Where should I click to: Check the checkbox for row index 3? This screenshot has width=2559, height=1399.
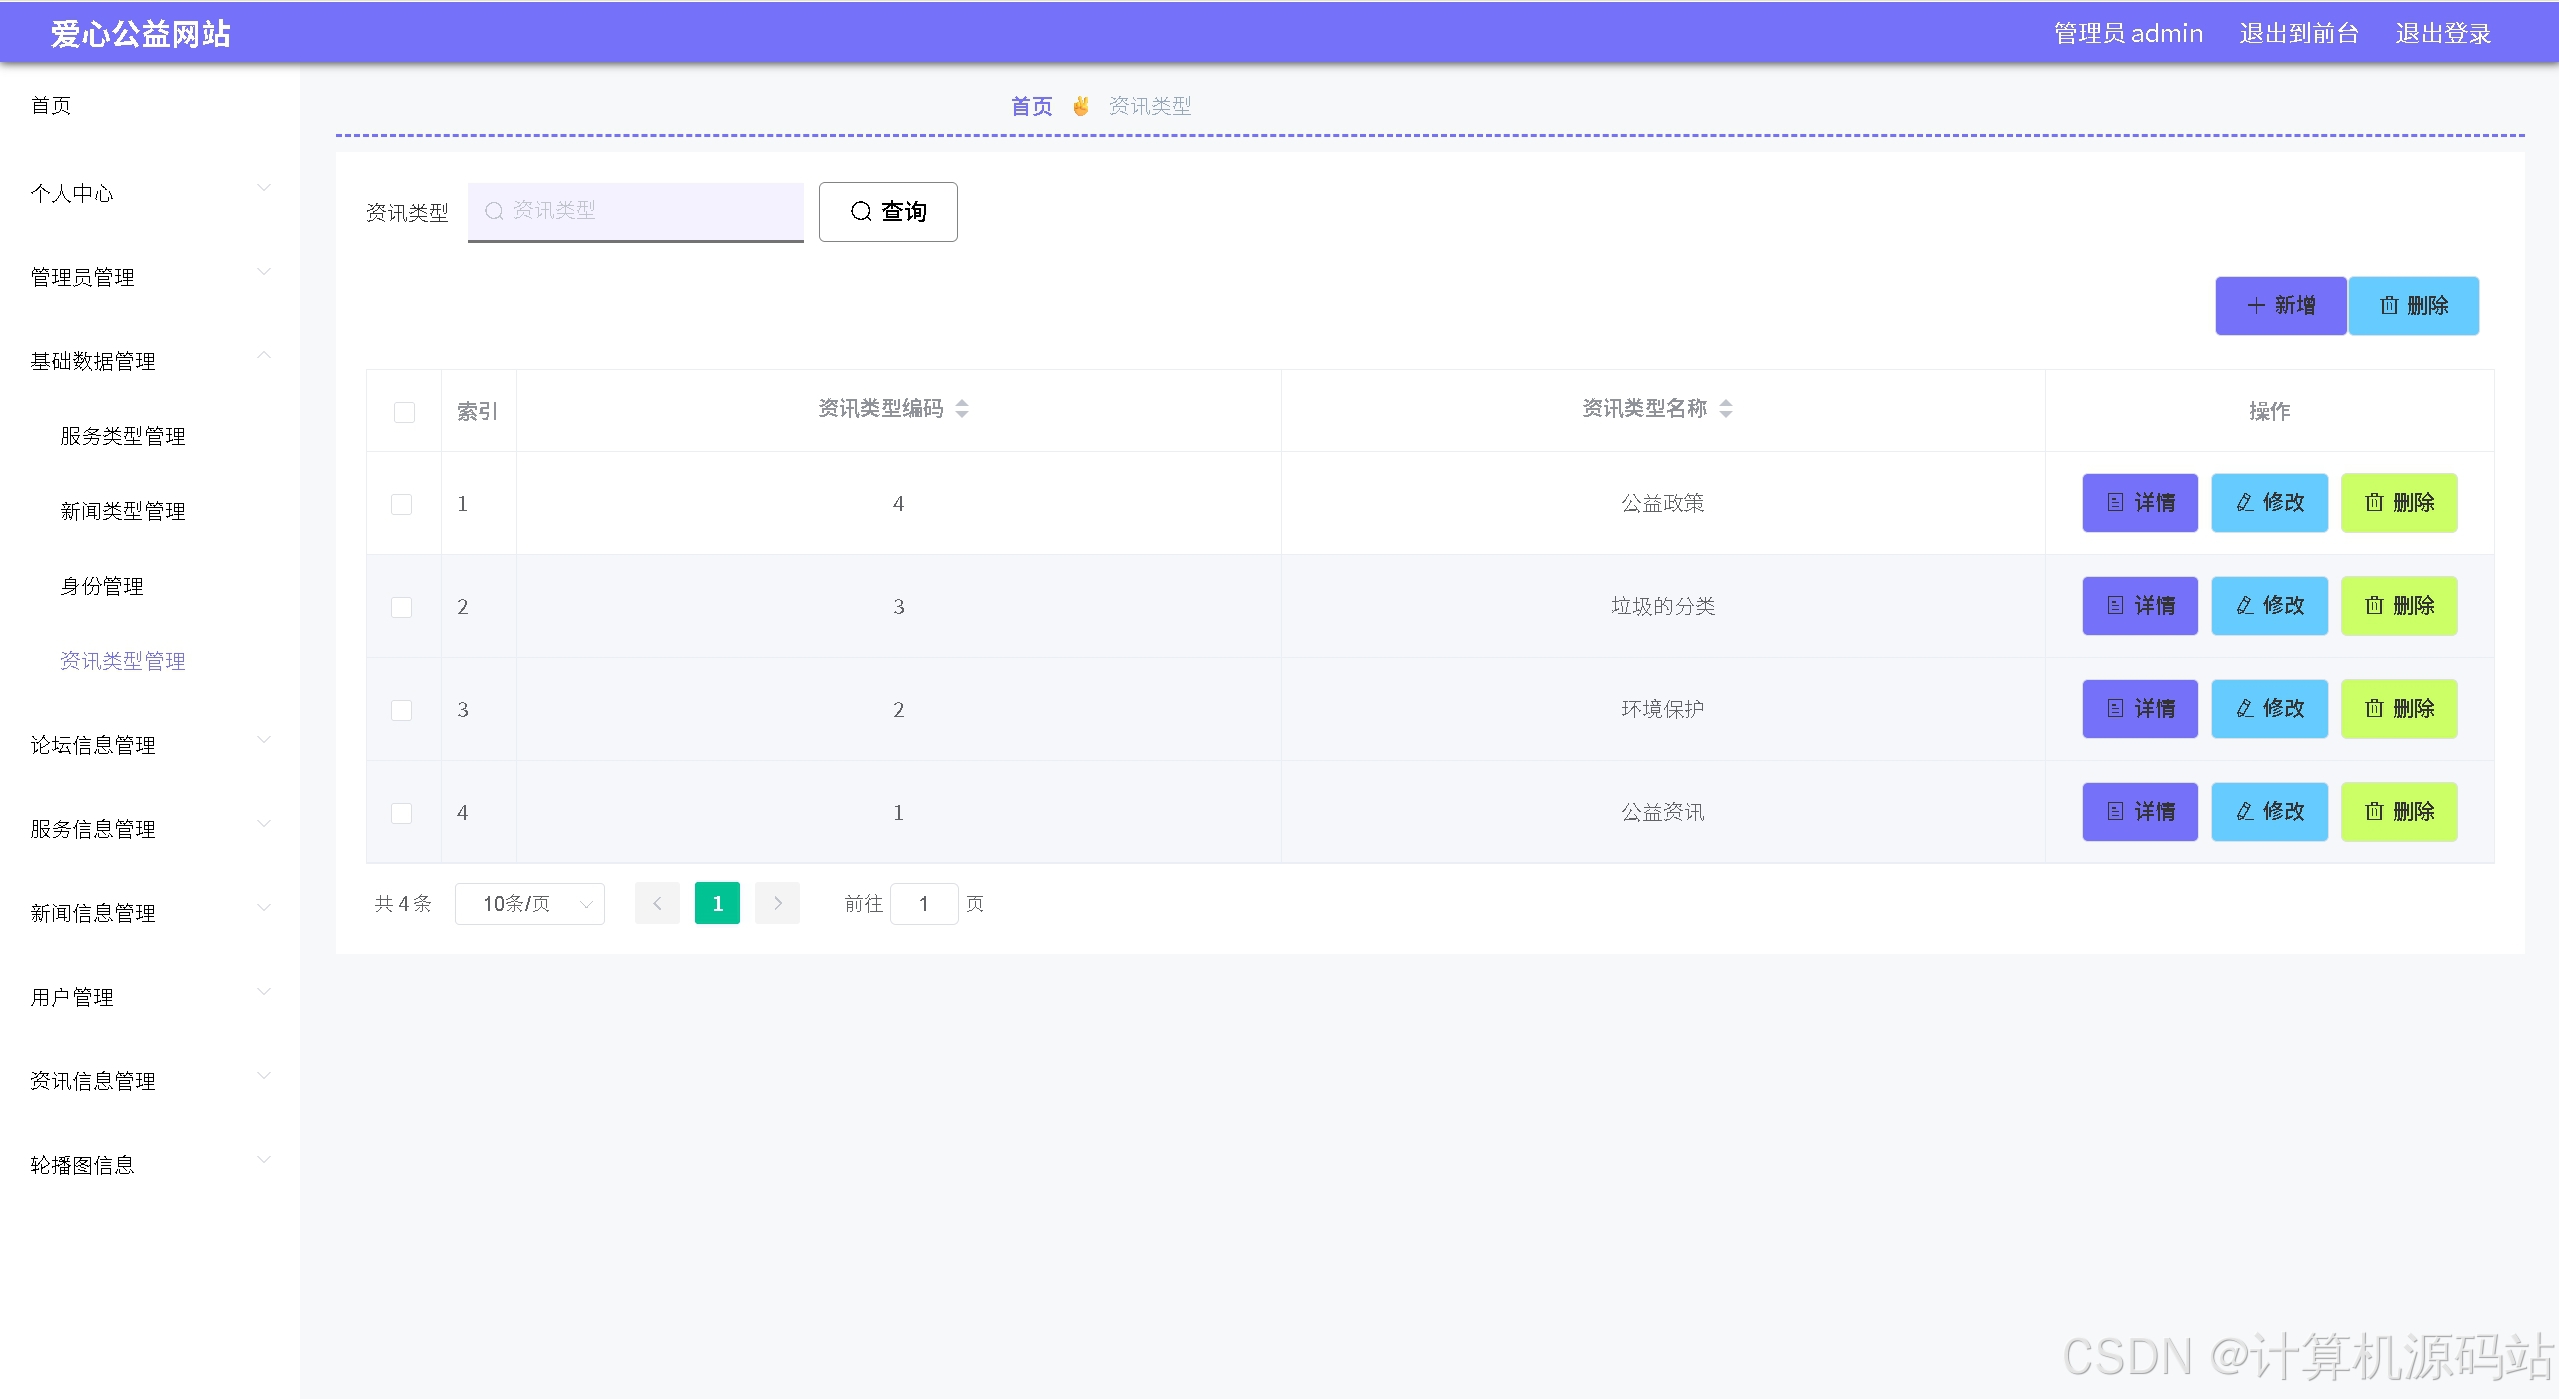coord(401,710)
